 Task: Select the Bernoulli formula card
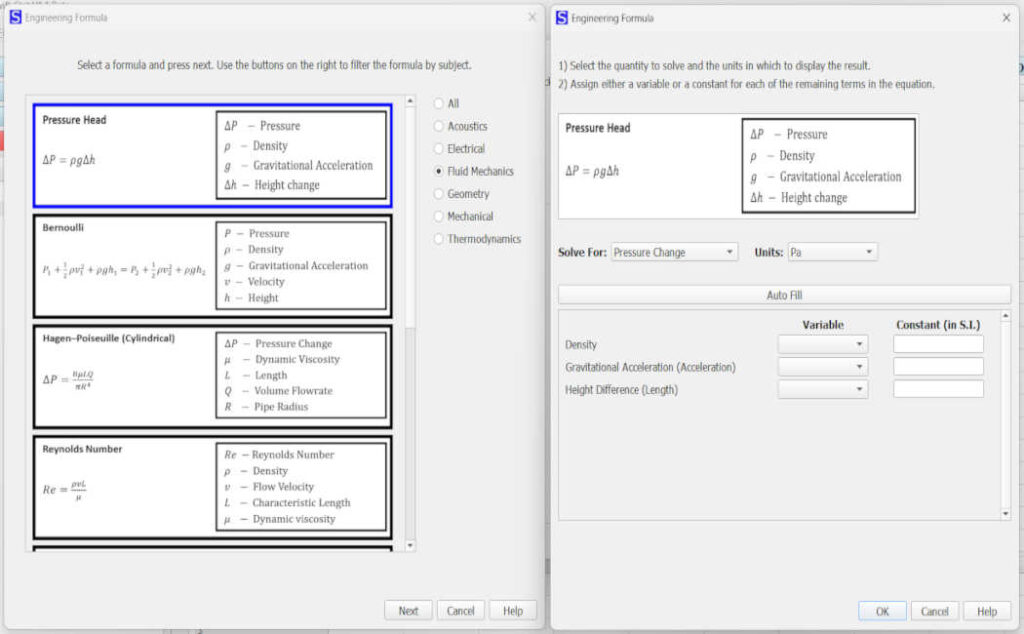coord(211,265)
